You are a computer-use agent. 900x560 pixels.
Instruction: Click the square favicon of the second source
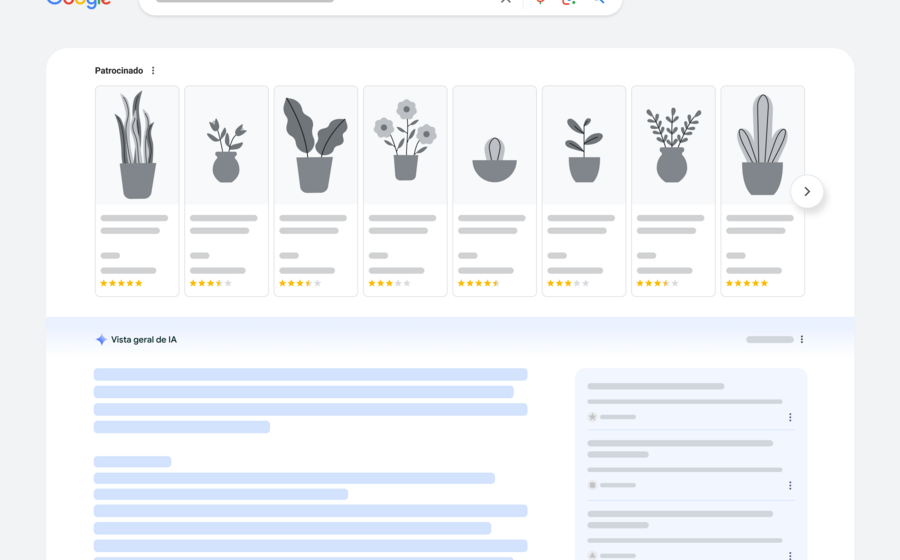click(592, 485)
